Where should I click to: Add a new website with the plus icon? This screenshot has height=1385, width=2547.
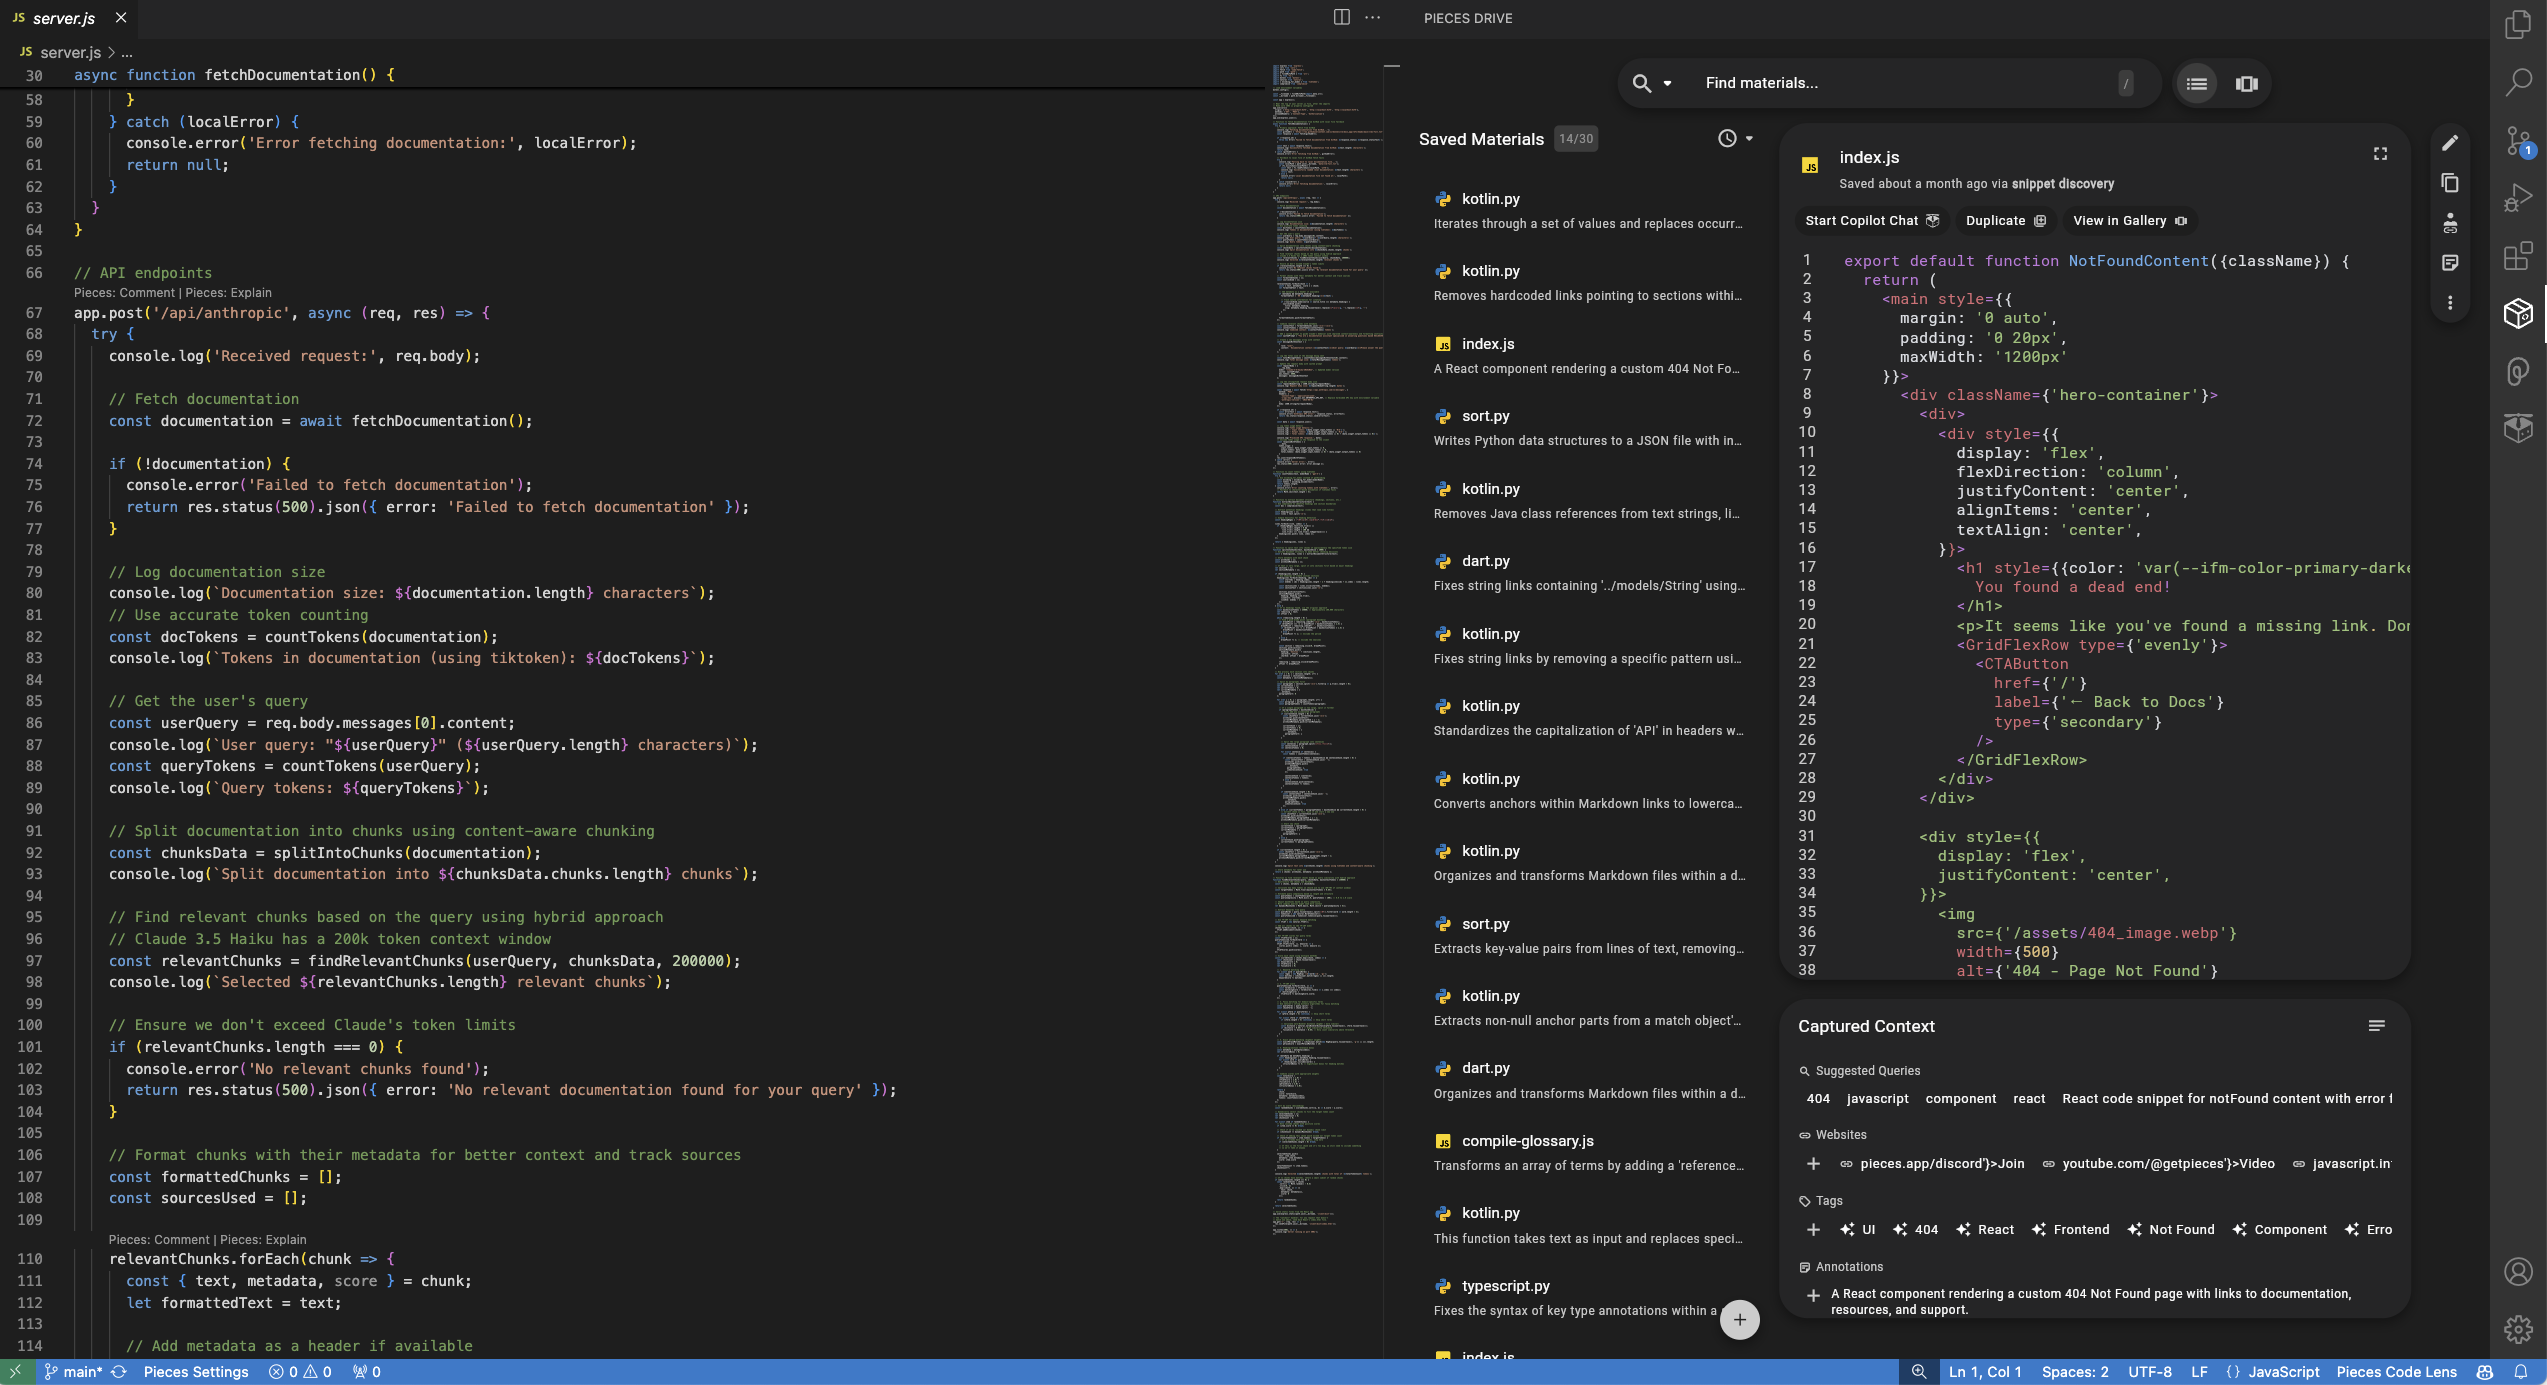click(x=1813, y=1164)
